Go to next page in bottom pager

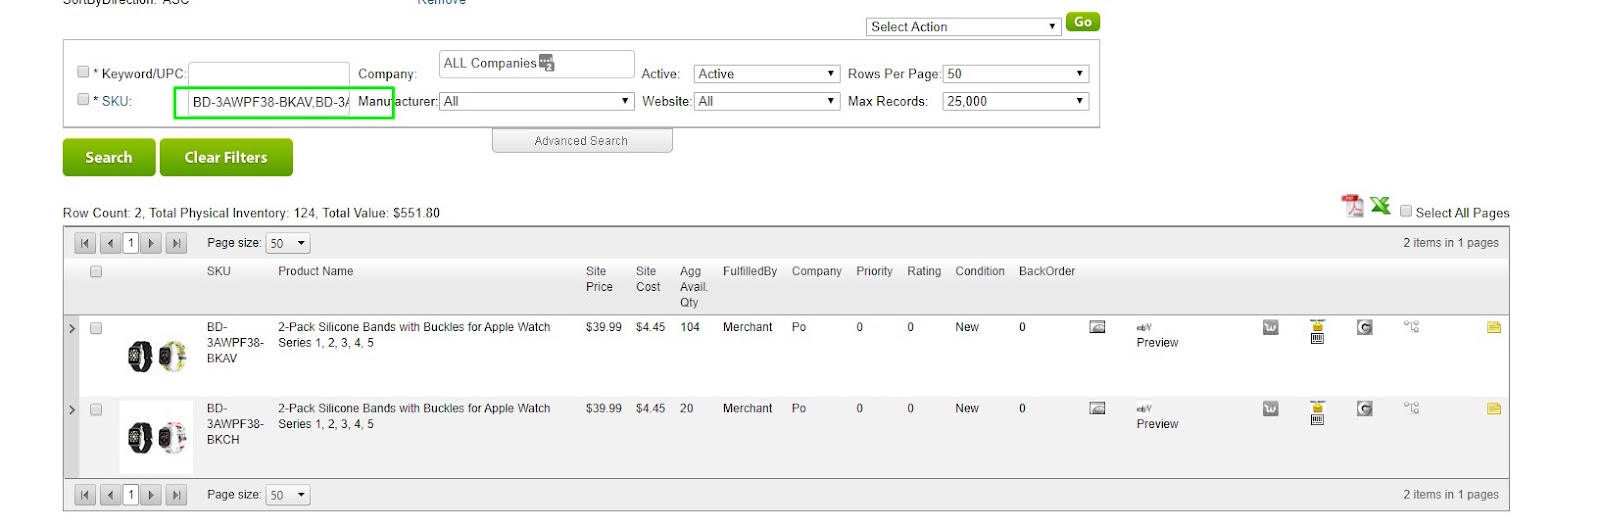coord(151,494)
